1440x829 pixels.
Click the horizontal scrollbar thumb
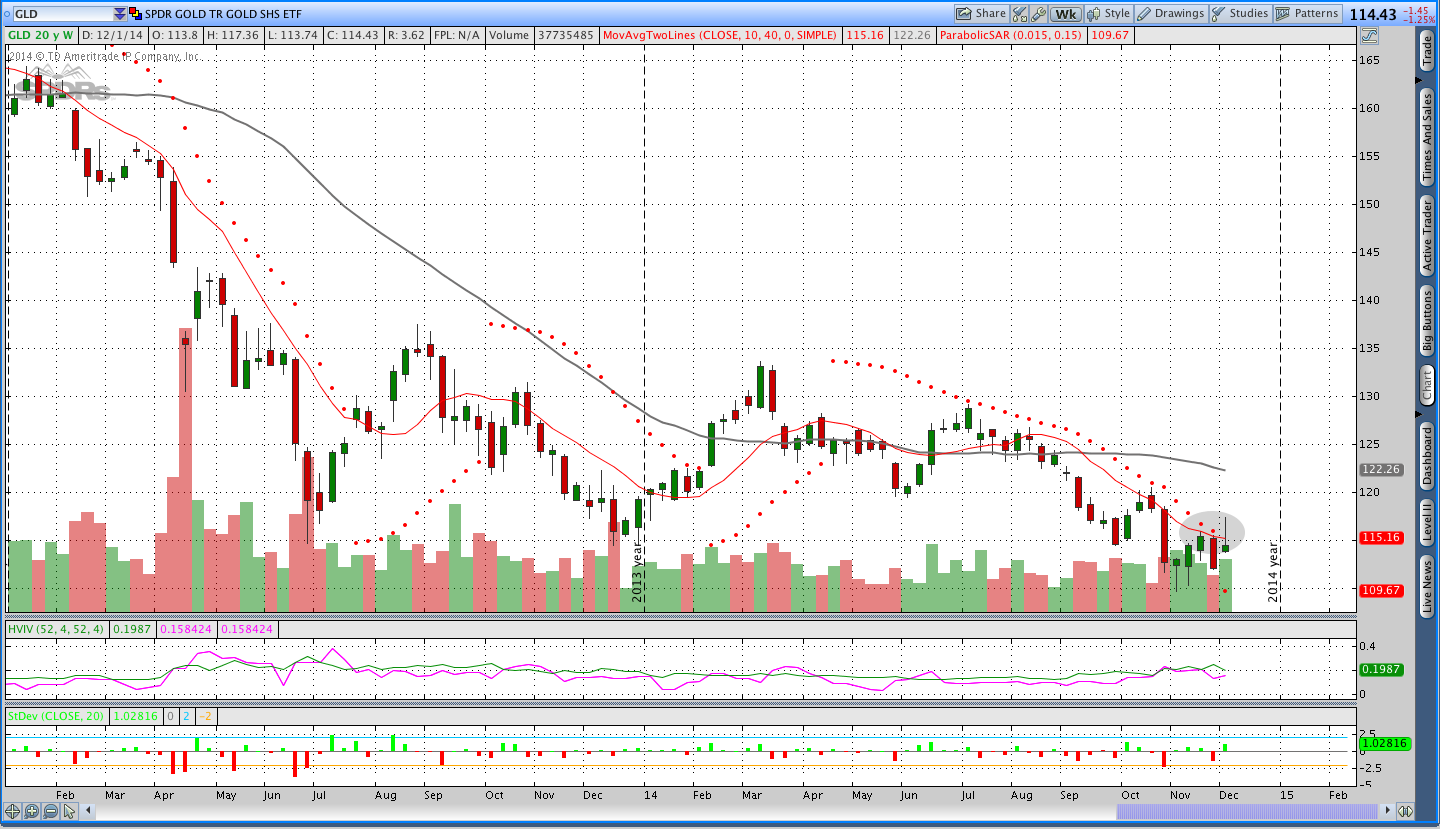1249,811
